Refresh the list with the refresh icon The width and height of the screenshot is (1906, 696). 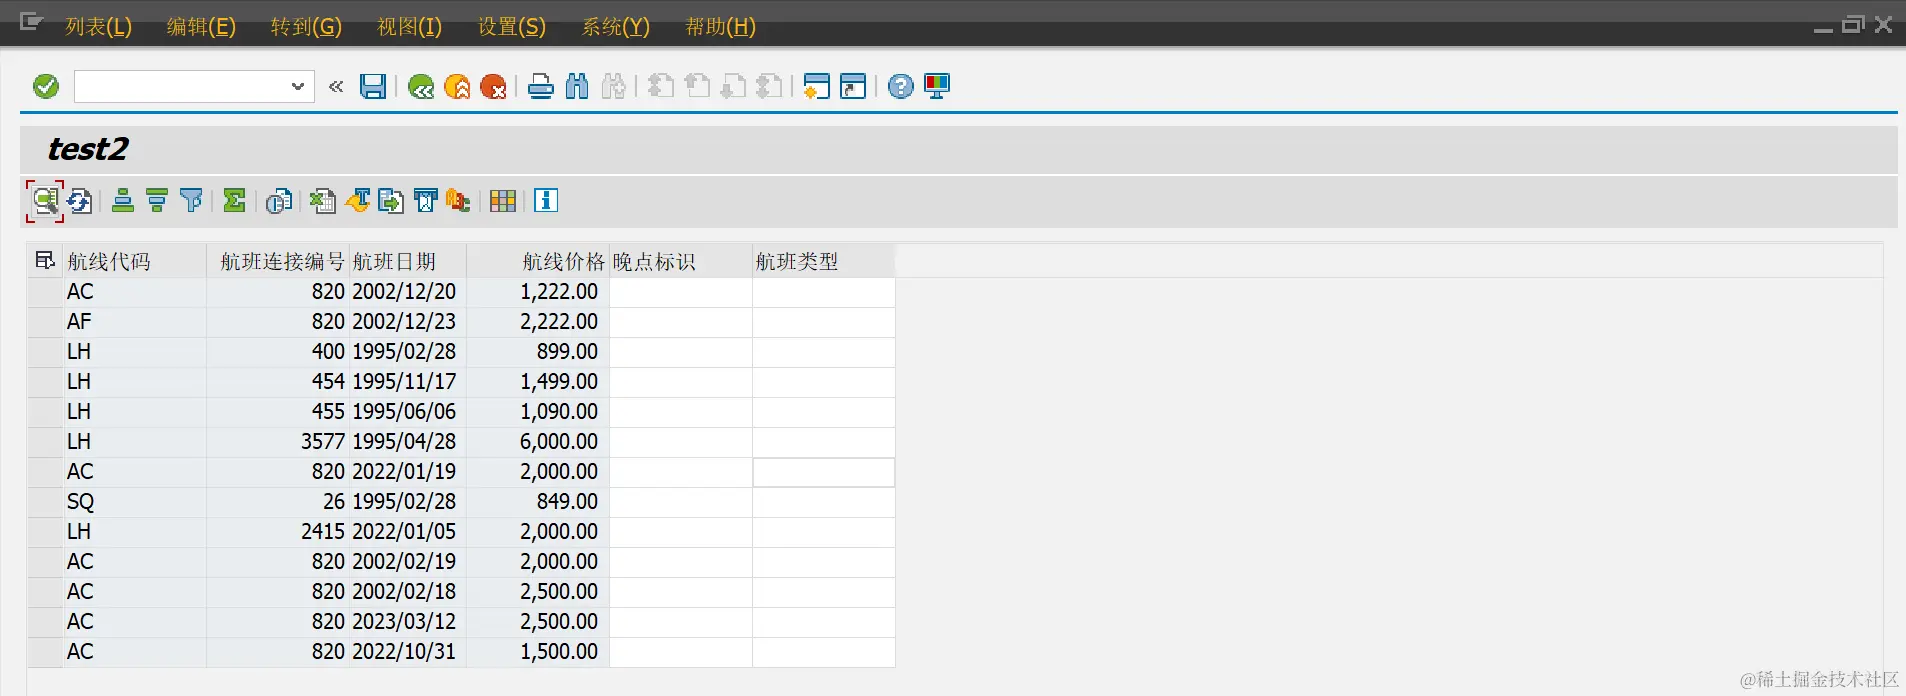(x=80, y=201)
